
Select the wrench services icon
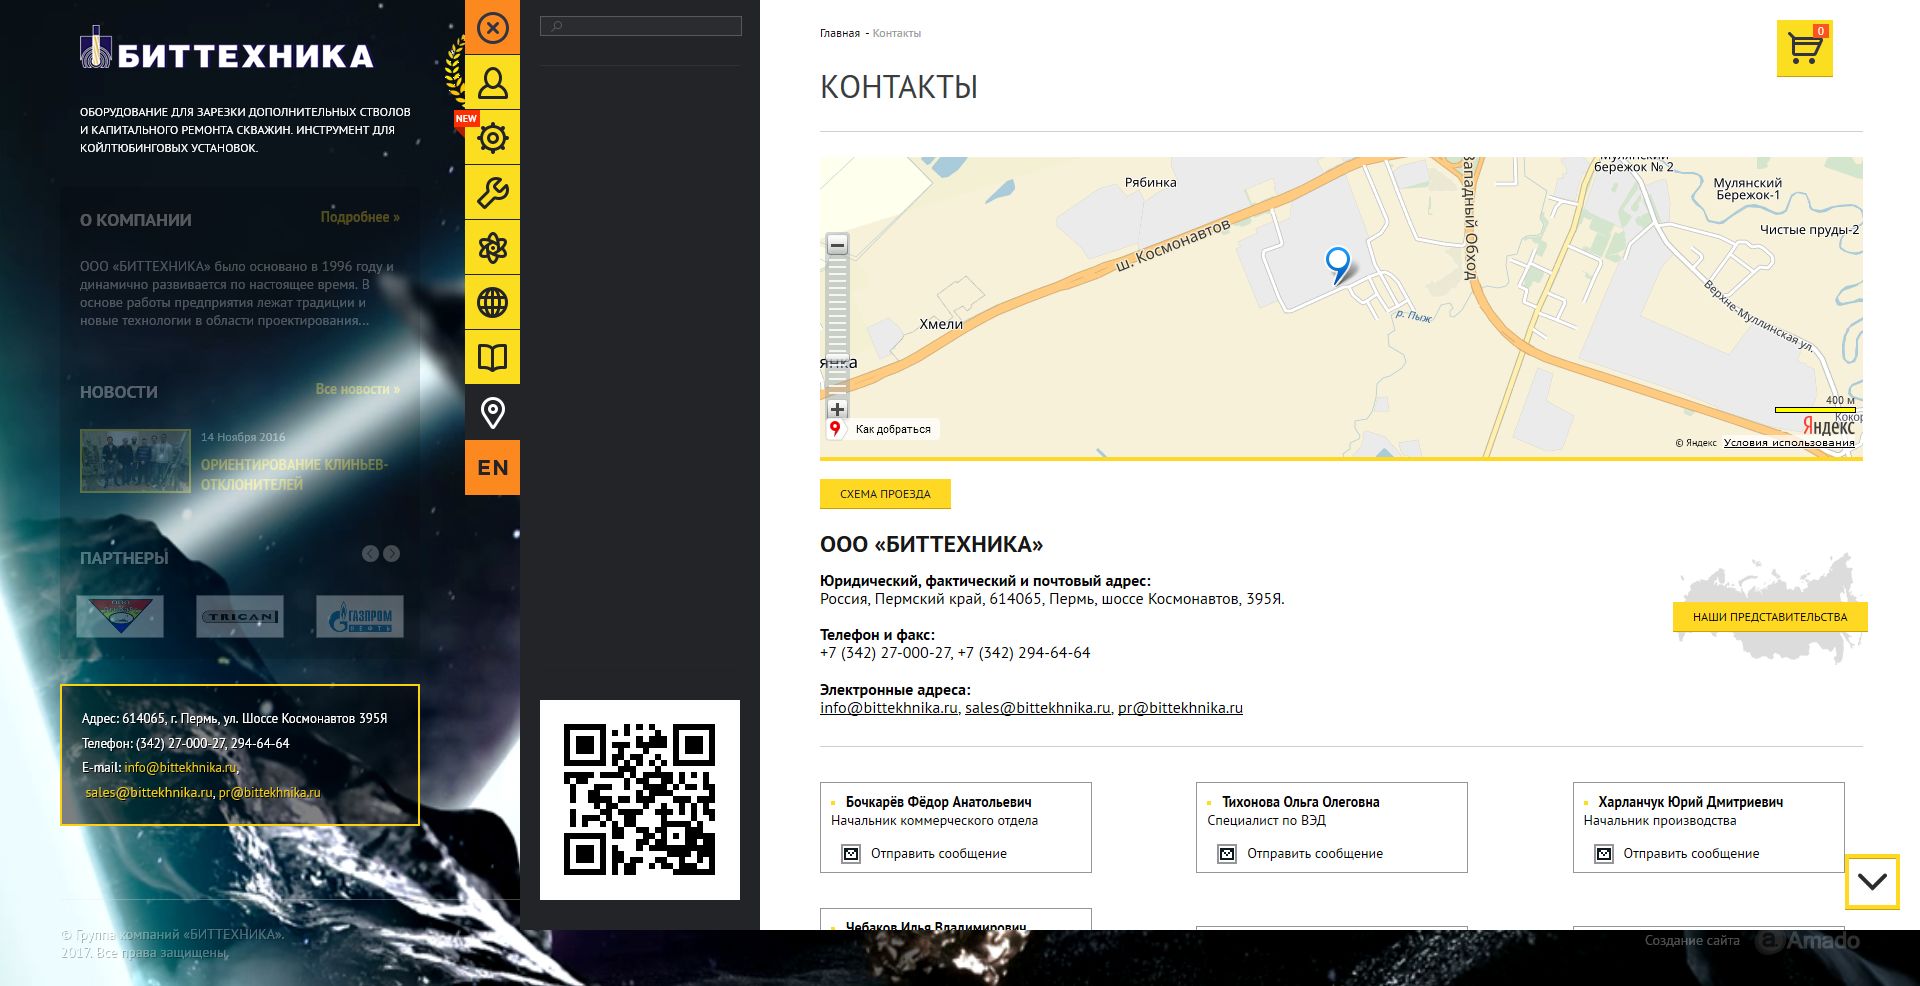(x=492, y=192)
